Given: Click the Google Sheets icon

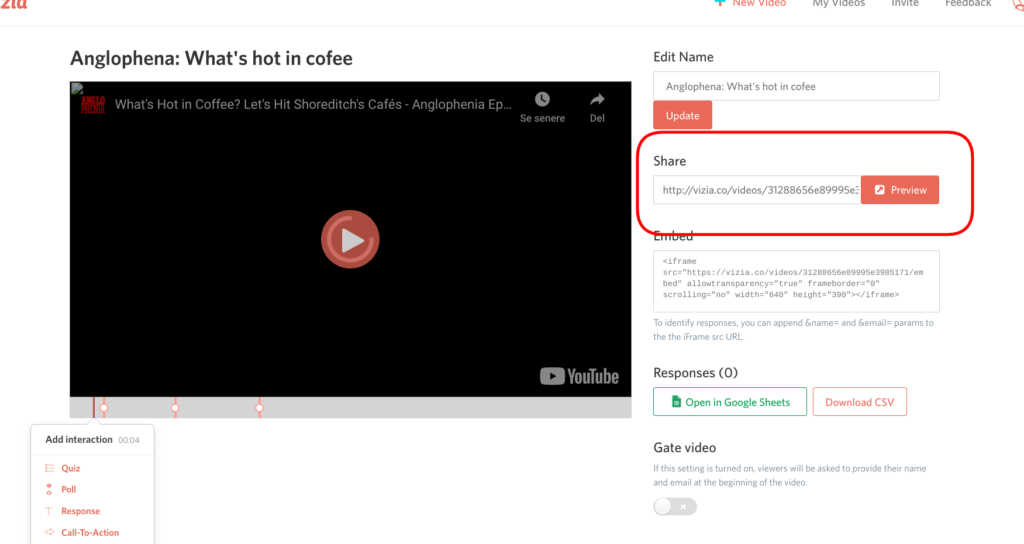Looking at the screenshot, I should (x=677, y=402).
